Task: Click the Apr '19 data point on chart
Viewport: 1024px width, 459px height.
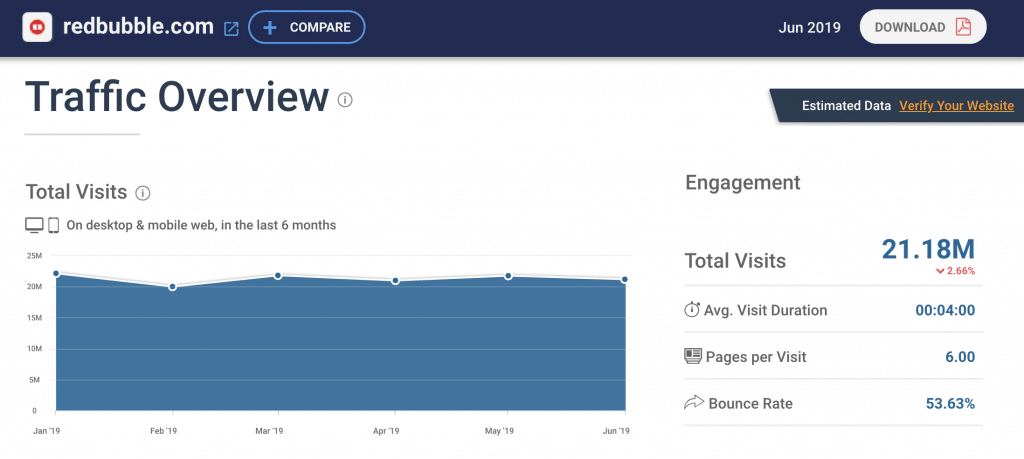Action: [x=395, y=281]
